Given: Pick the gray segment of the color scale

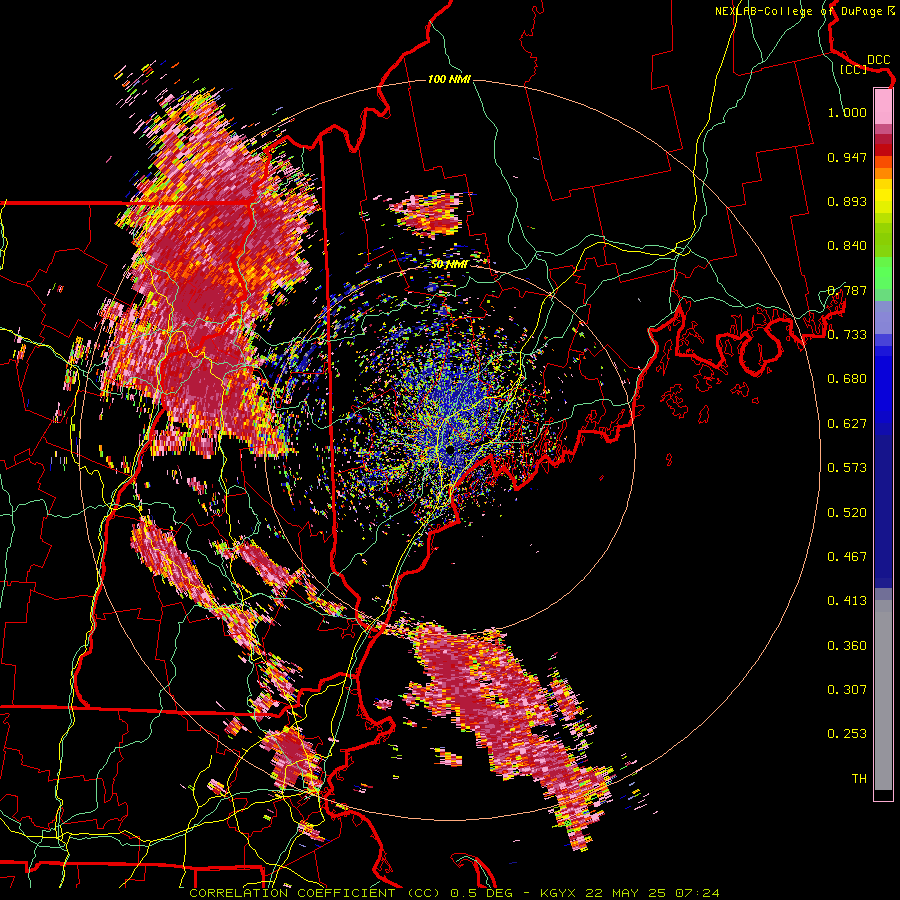Looking at the screenshot, I should 883,695.
